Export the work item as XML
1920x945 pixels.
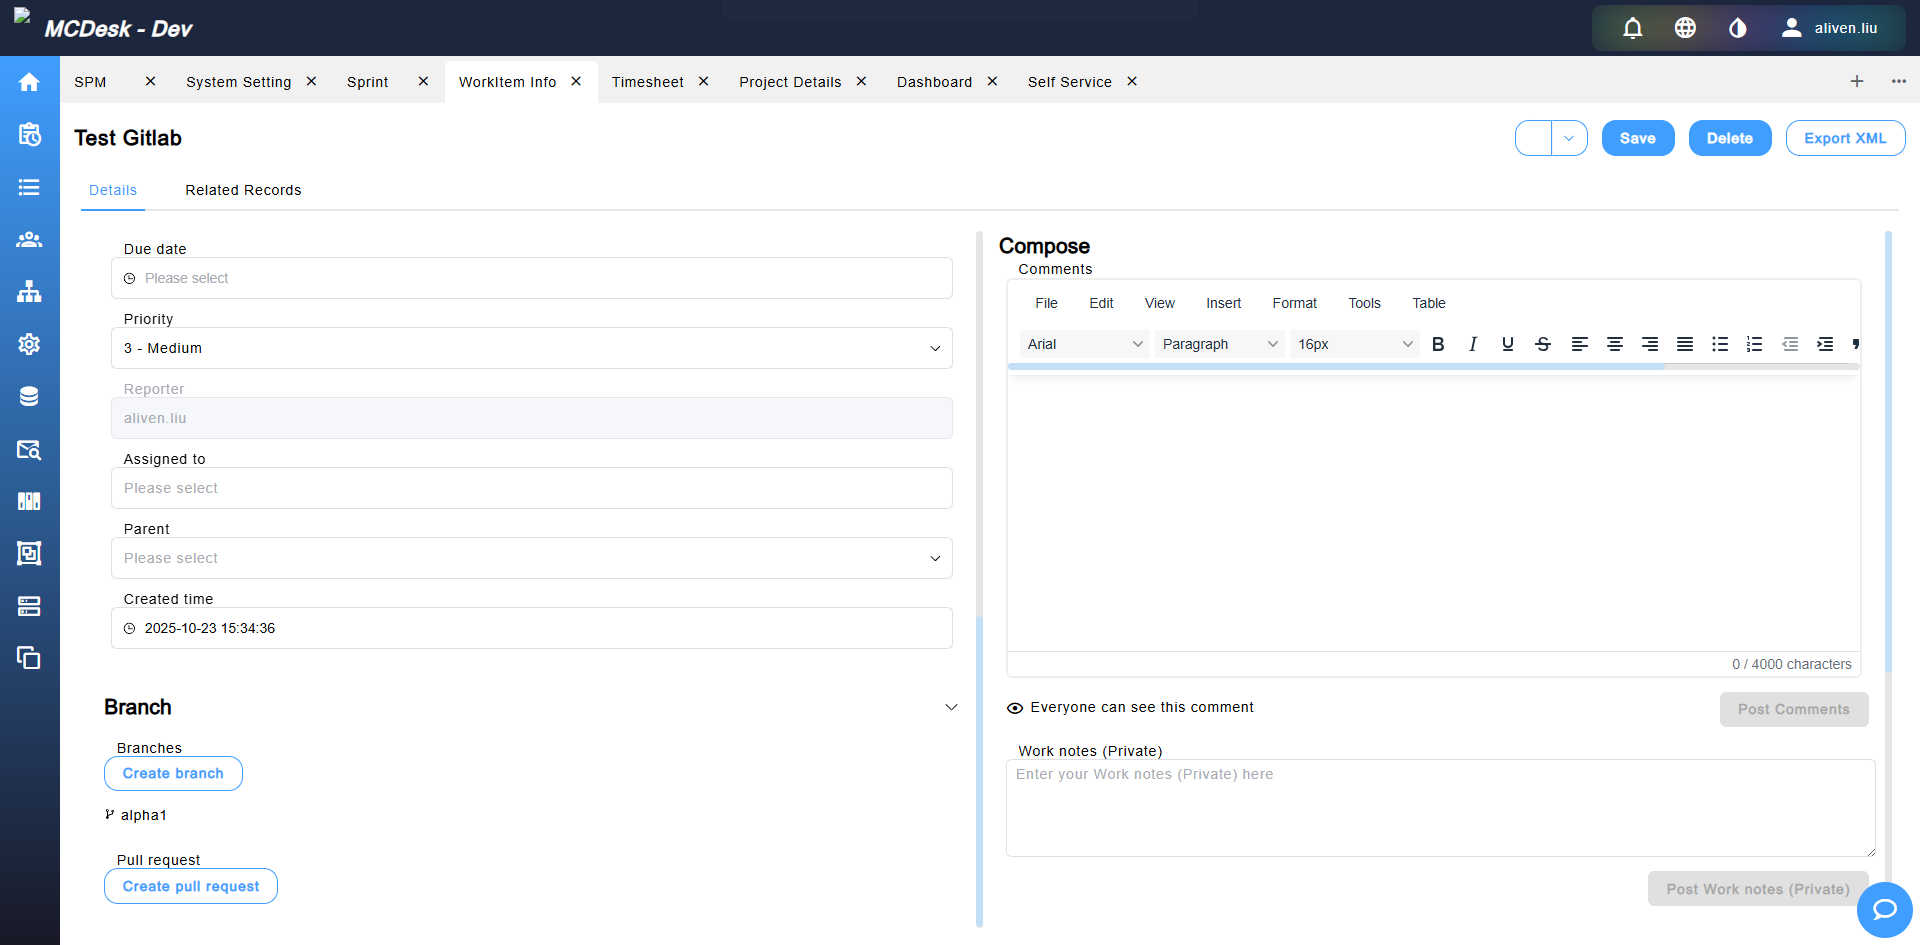[x=1845, y=138]
